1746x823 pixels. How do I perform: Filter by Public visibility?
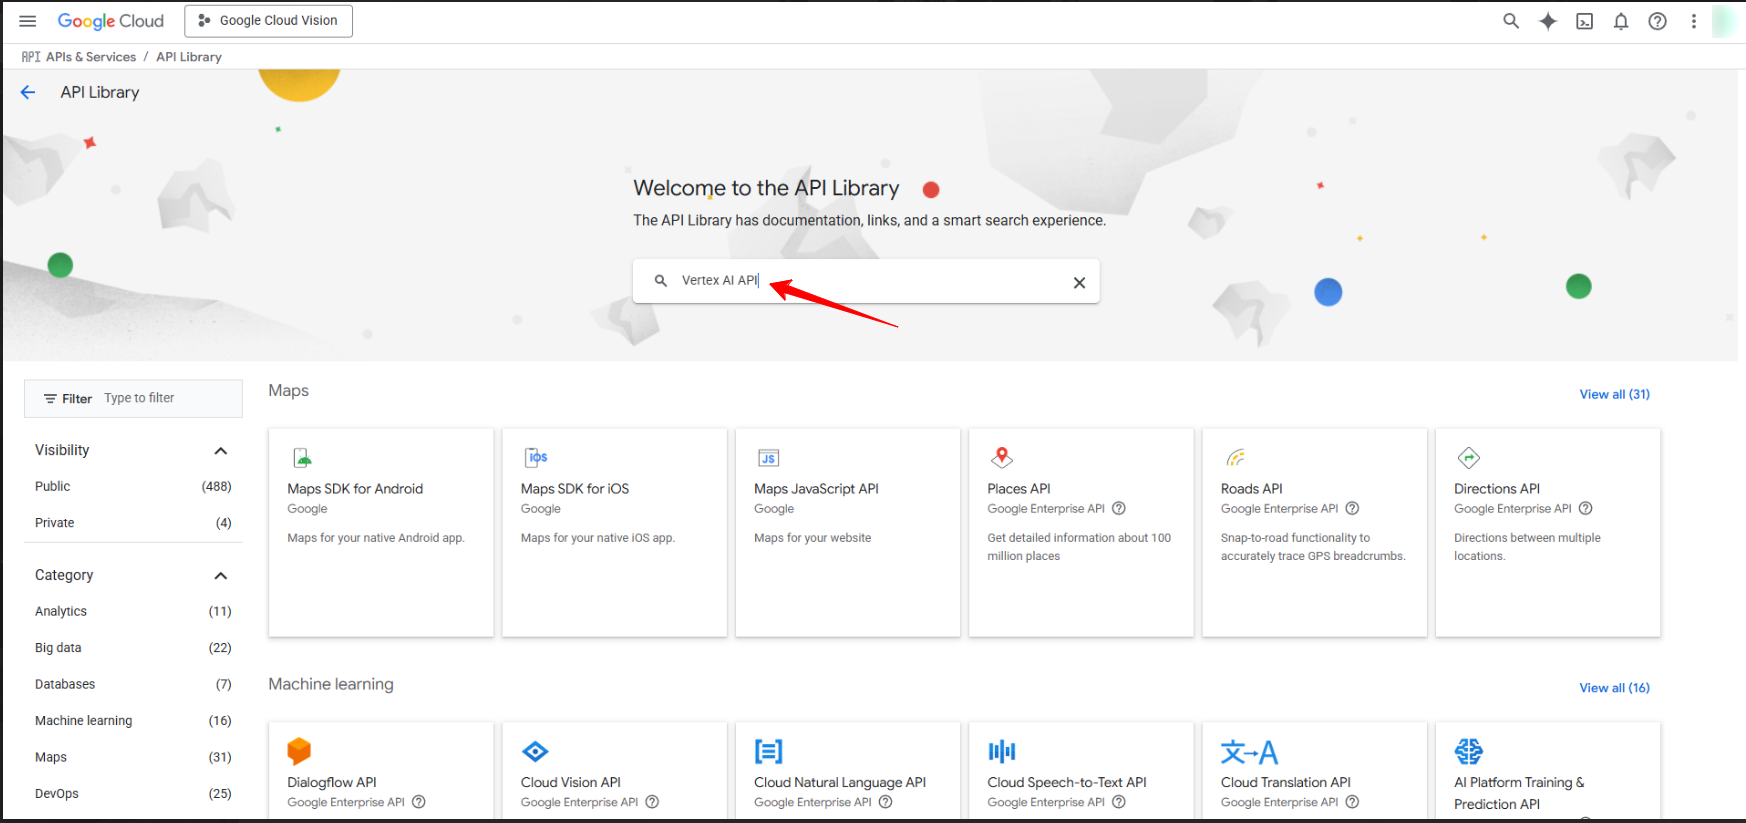pyautogui.click(x=53, y=487)
